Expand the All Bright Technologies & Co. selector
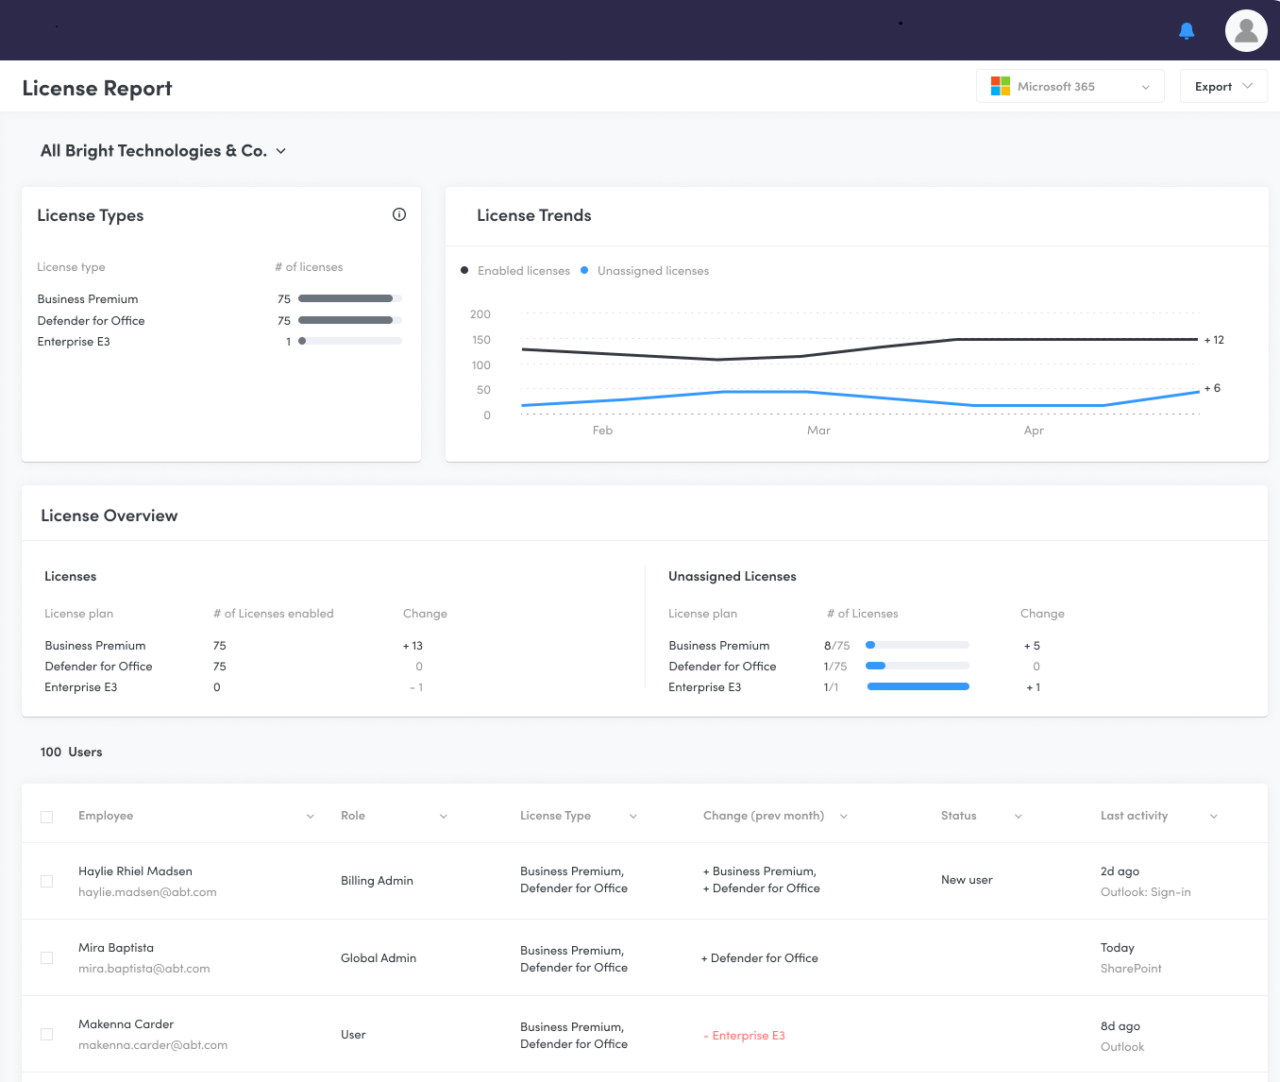Image resolution: width=1280 pixels, height=1082 pixels. click(280, 150)
